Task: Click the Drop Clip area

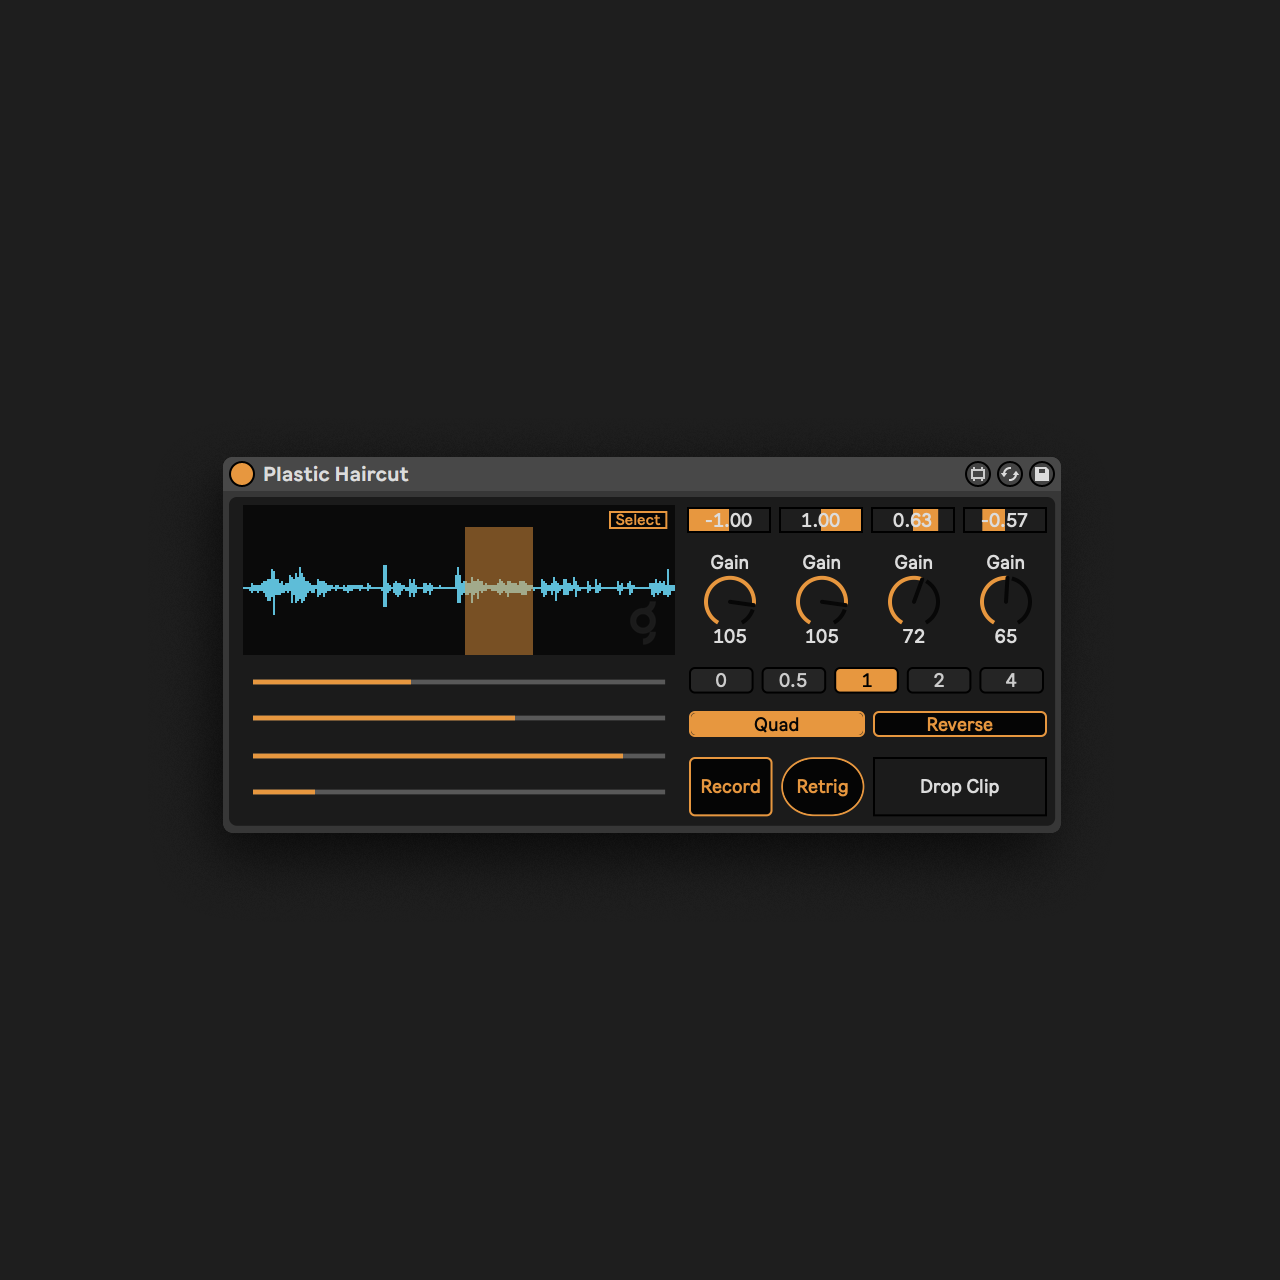Action: (x=959, y=787)
